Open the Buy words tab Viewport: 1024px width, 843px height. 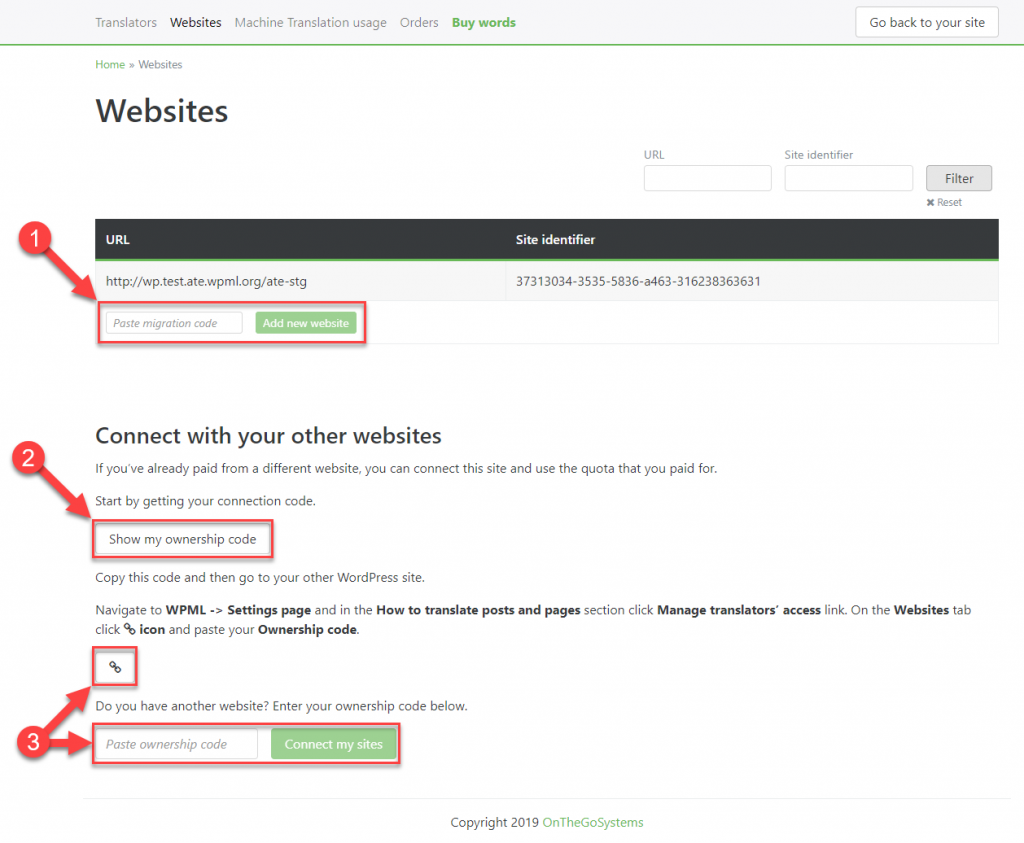click(484, 22)
